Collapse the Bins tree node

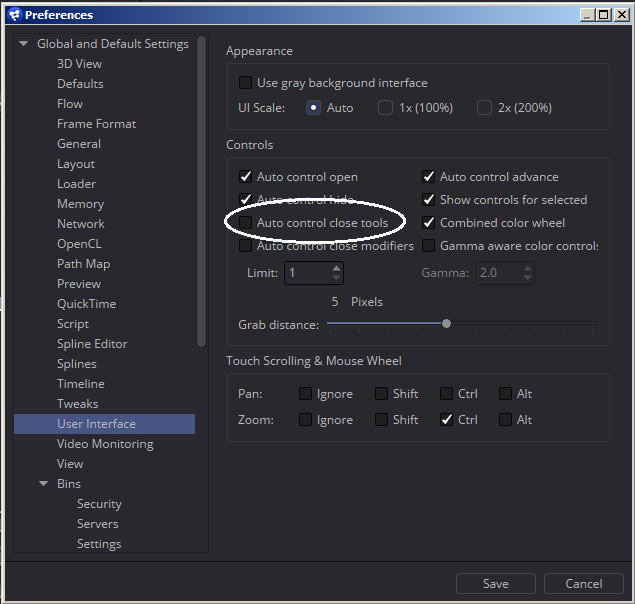tap(43, 483)
